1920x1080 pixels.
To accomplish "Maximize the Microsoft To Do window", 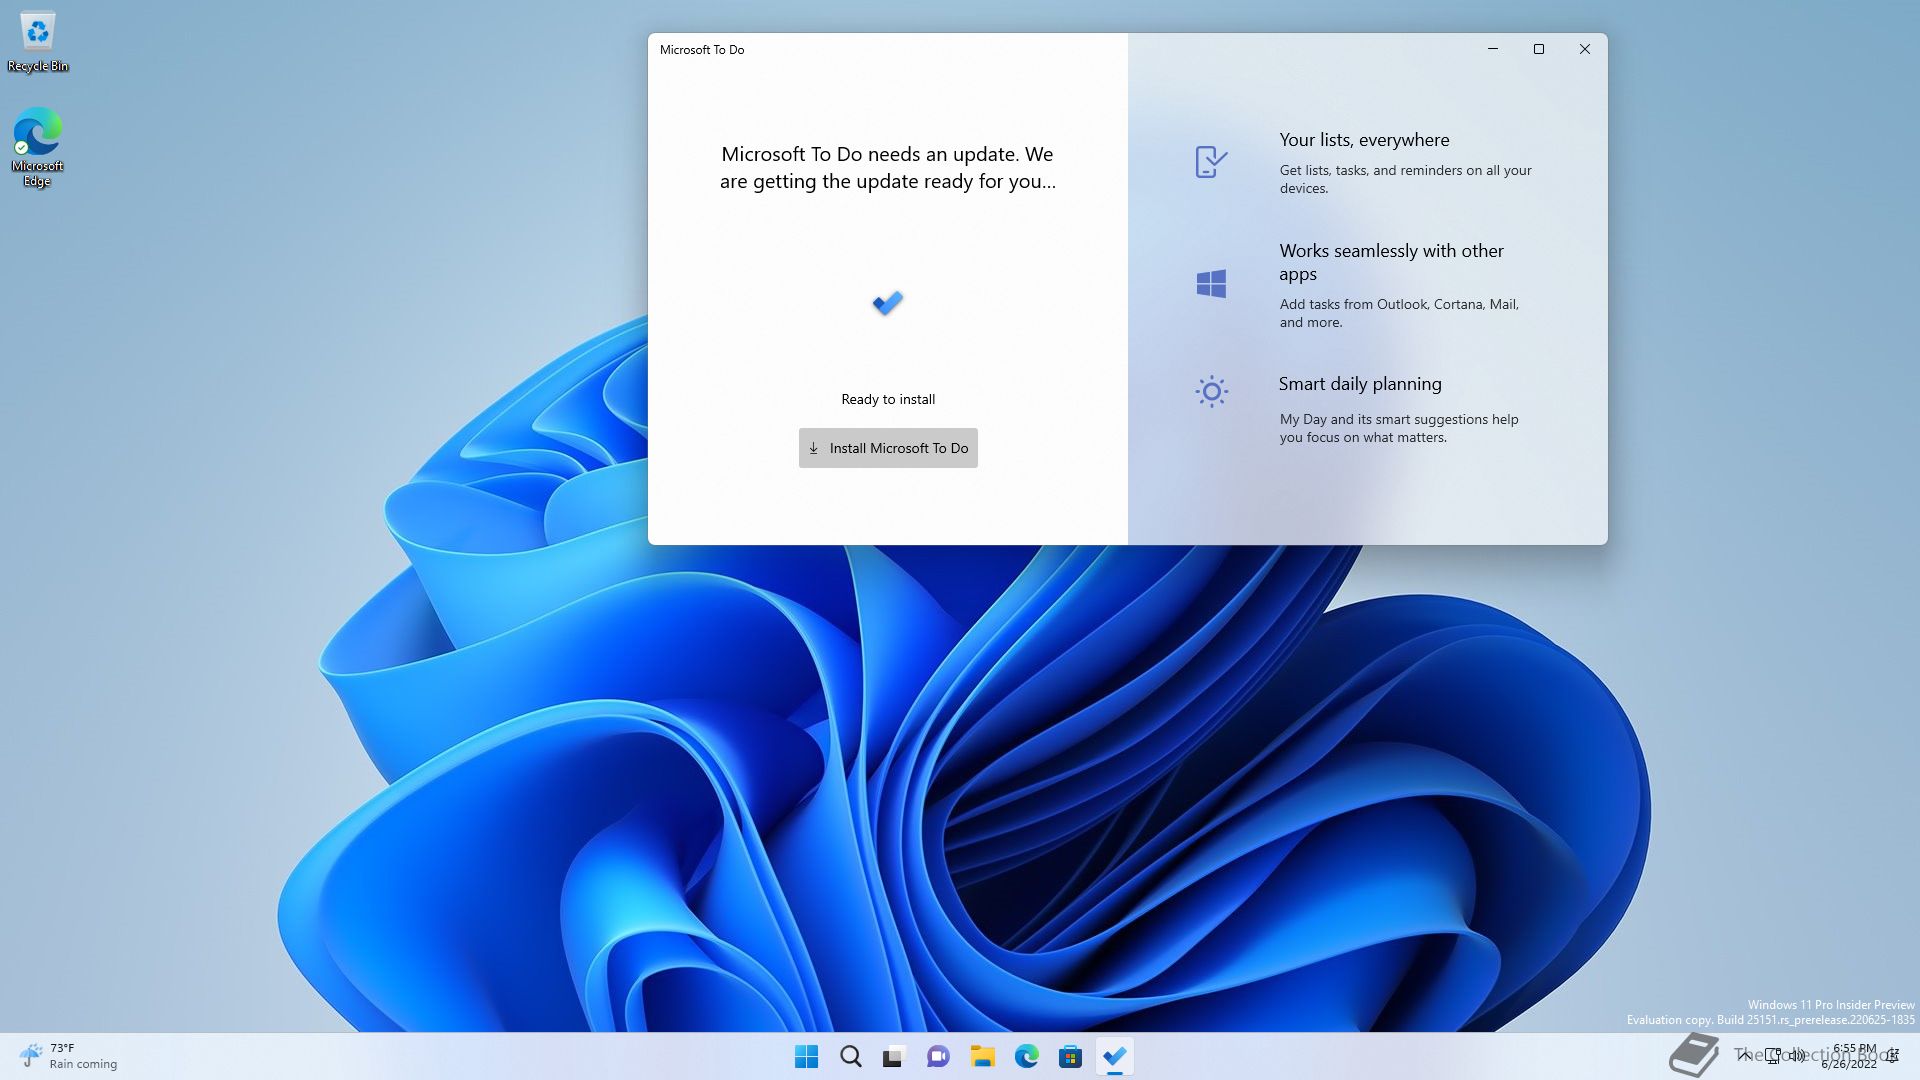I will pos(1539,49).
